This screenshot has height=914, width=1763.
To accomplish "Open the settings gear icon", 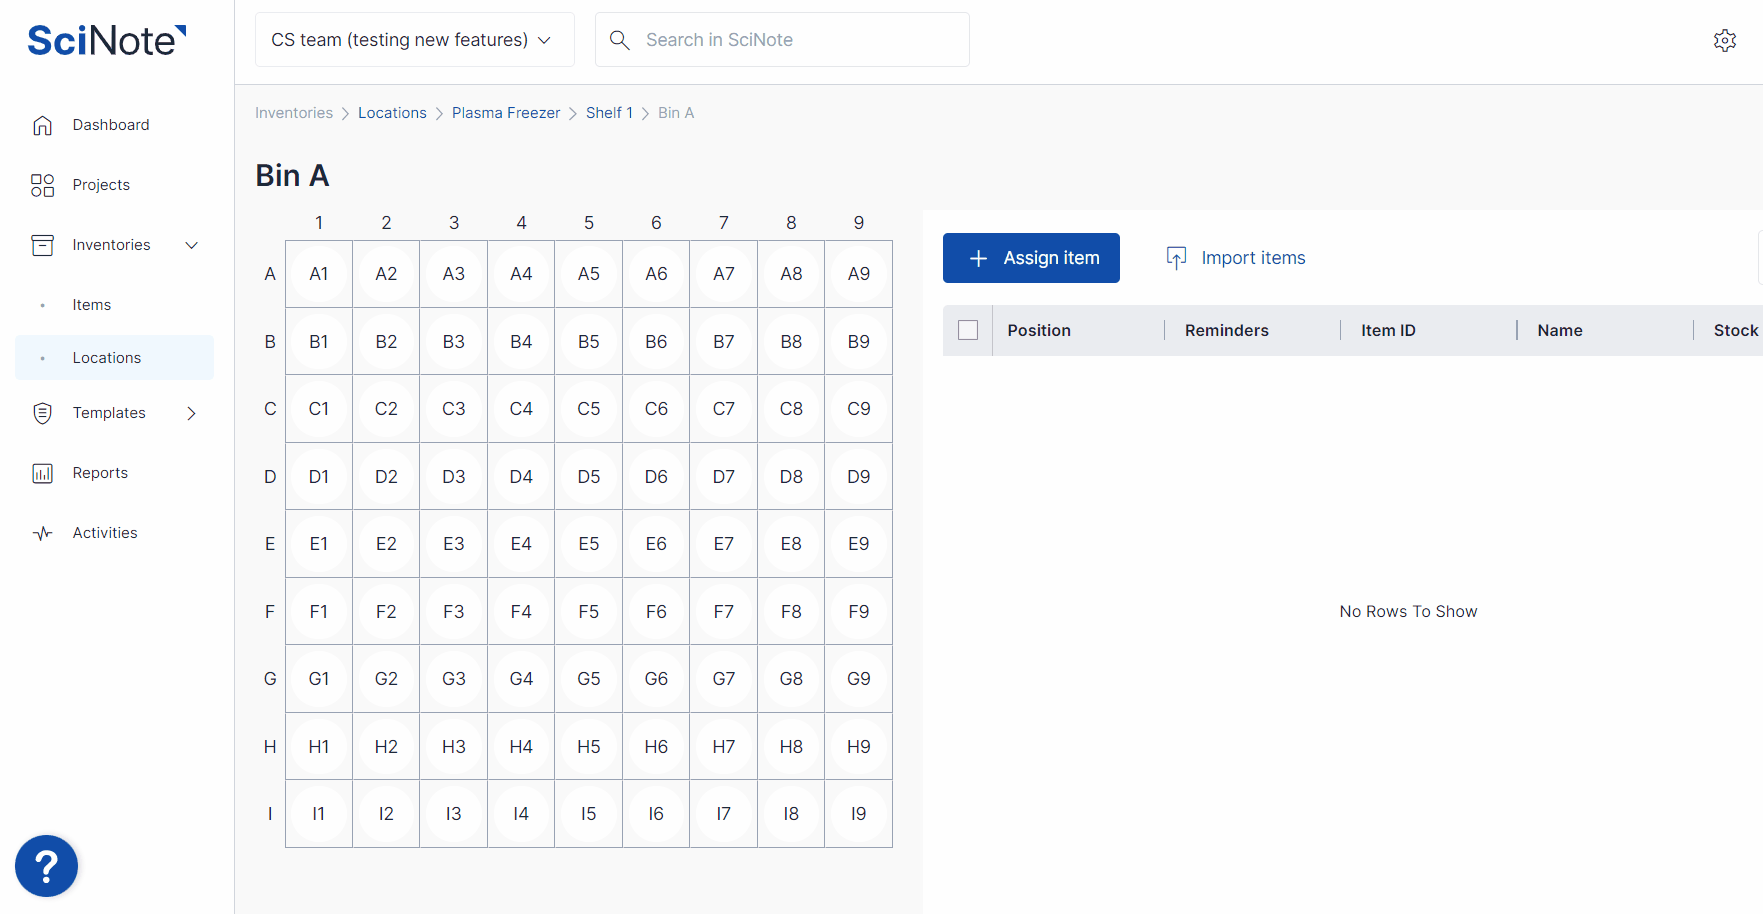I will pos(1724,41).
